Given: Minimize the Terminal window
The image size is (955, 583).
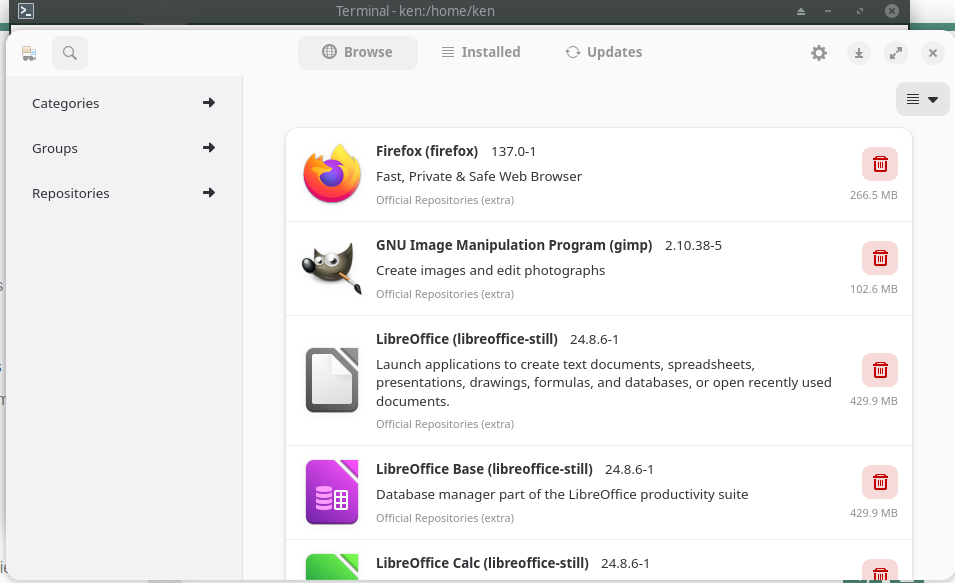Looking at the screenshot, I should tap(828, 11).
